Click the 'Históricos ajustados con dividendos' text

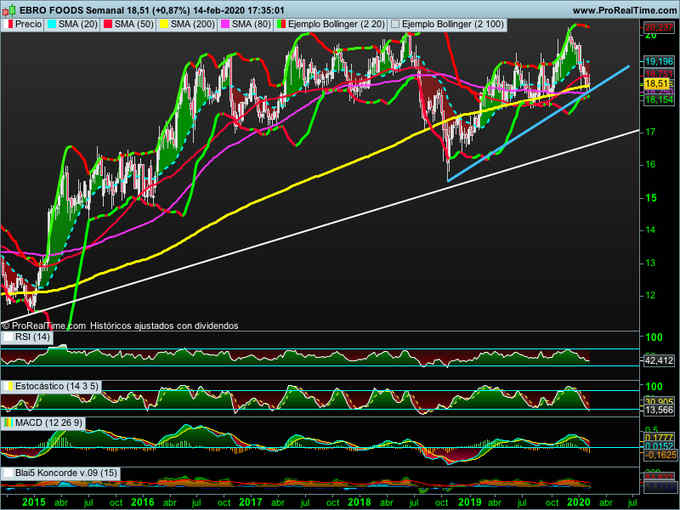point(164,326)
